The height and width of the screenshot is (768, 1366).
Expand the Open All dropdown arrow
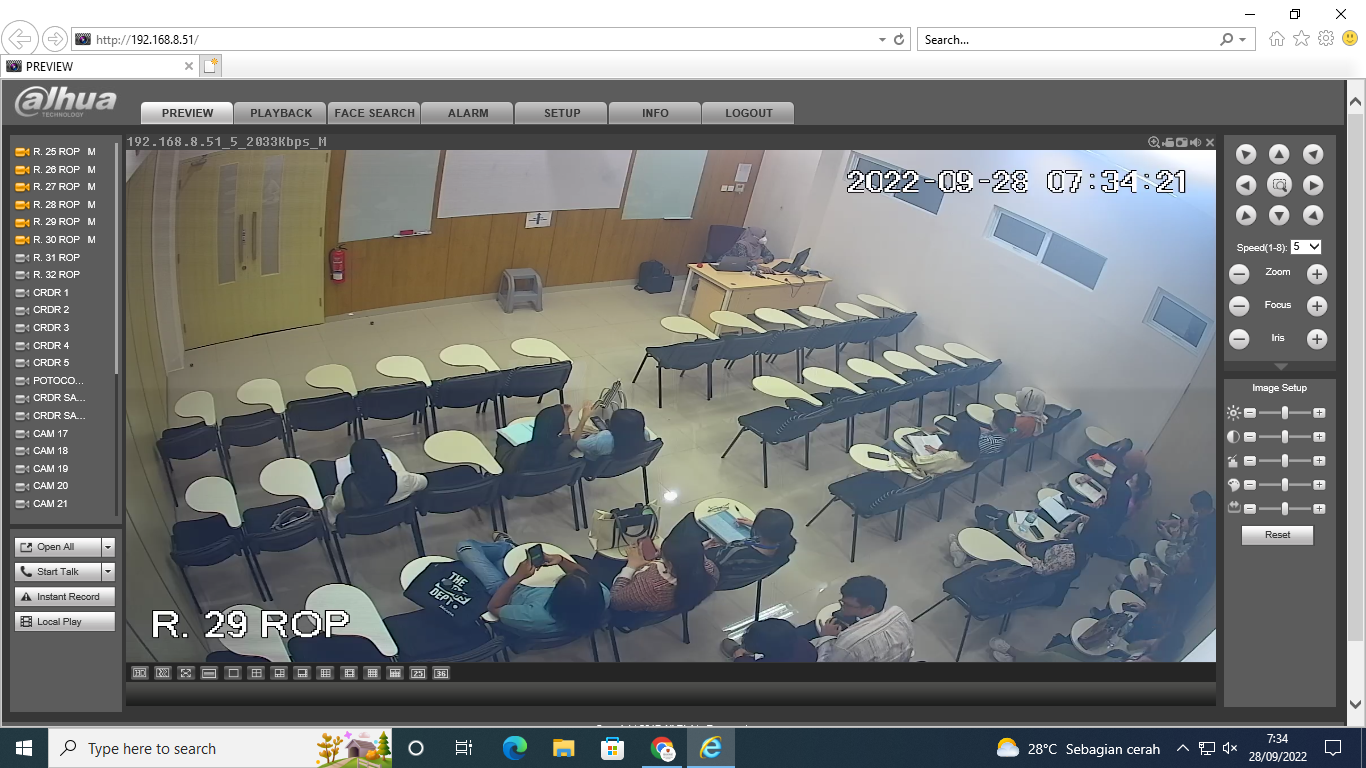click(x=109, y=547)
